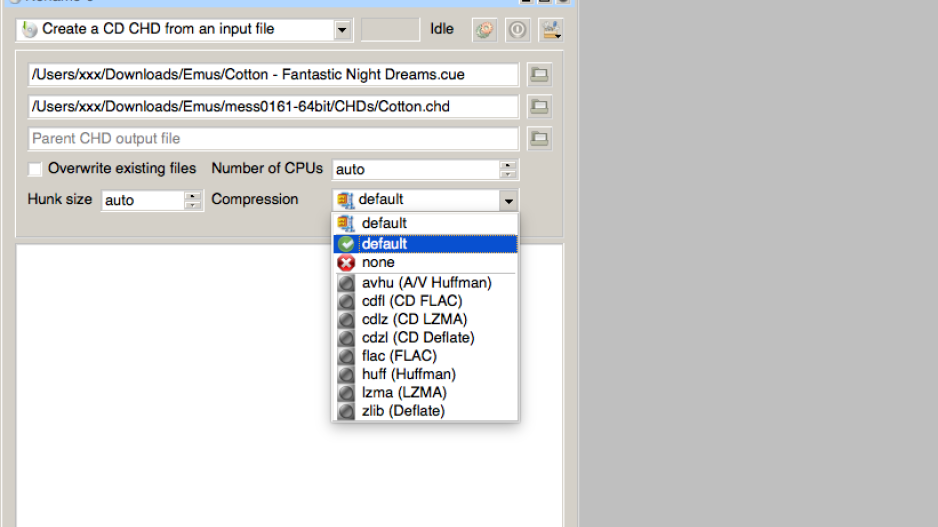Click the run project icon button

point(485,29)
